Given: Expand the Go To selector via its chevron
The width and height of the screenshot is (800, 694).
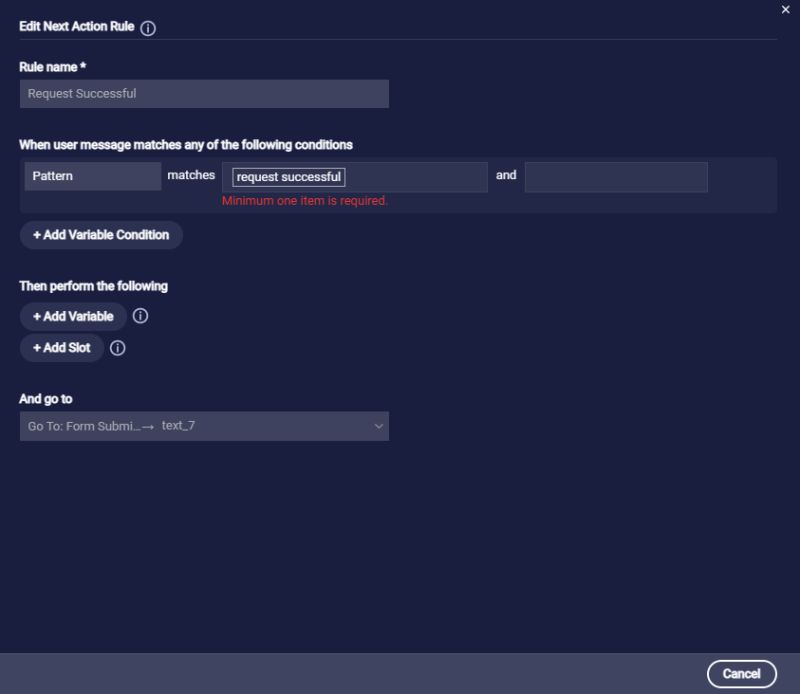Looking at the screenshot, I should click(x=378, y=425).
